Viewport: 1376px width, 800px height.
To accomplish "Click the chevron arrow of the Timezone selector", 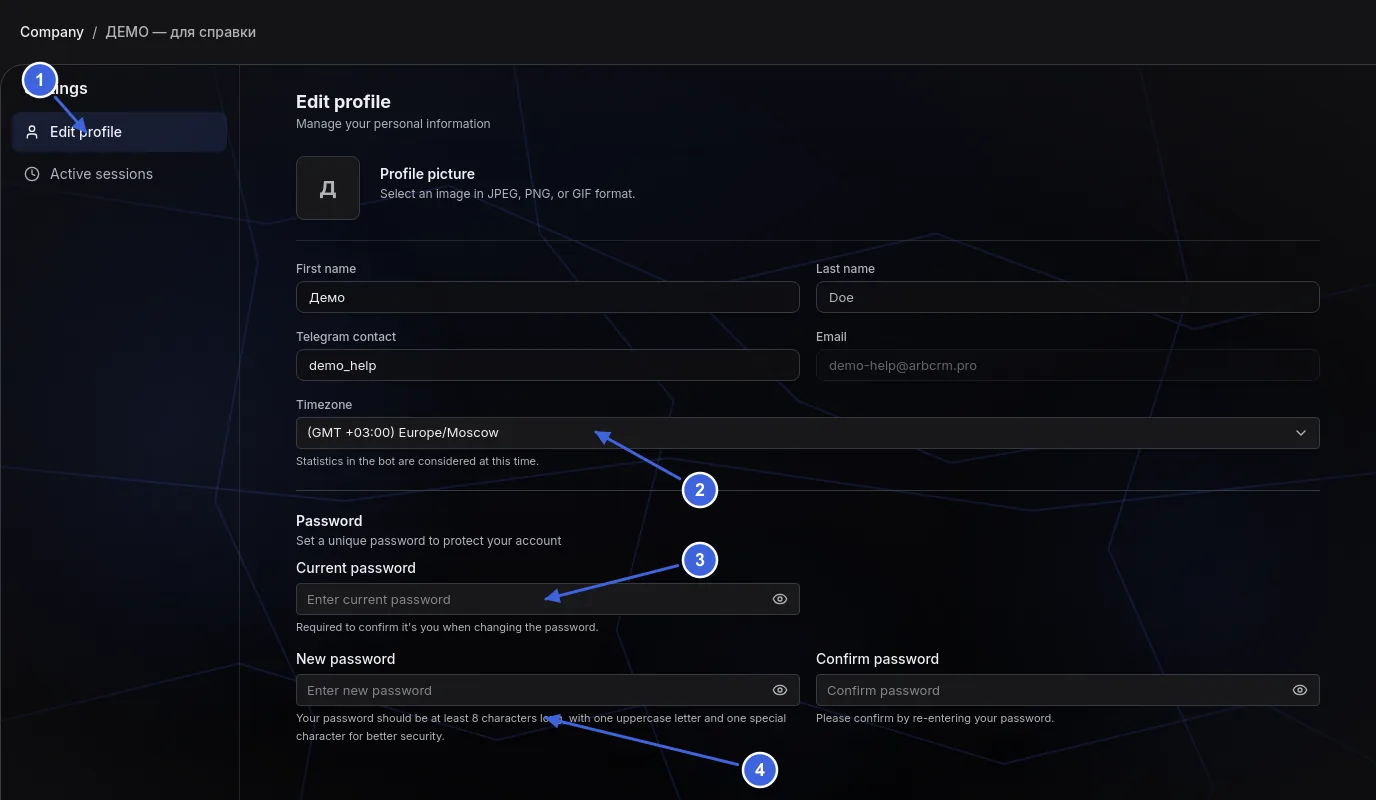I will coord(1301,433).
